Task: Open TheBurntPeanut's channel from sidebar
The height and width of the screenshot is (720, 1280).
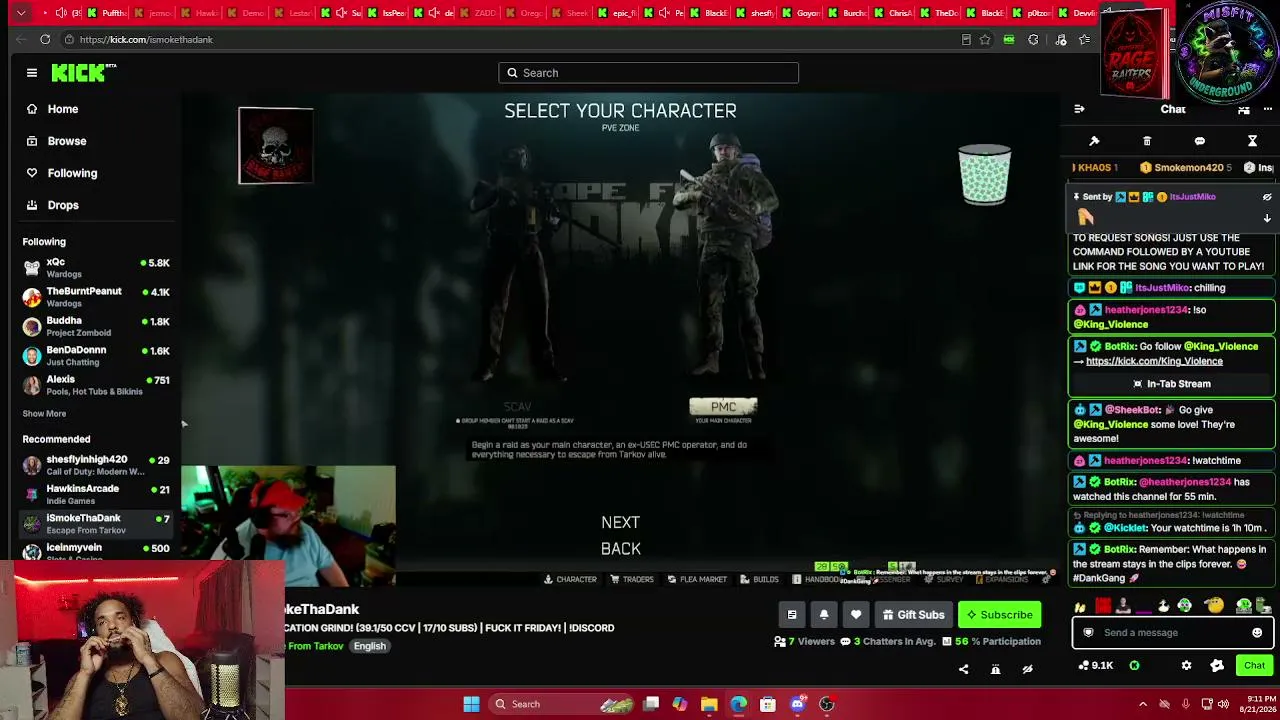Action: point(96,297)
